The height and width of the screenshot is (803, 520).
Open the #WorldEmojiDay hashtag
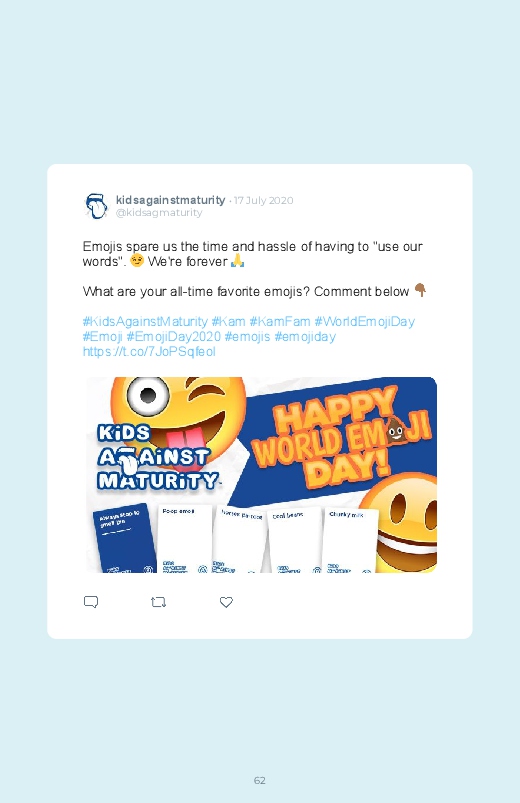point(364,322)
